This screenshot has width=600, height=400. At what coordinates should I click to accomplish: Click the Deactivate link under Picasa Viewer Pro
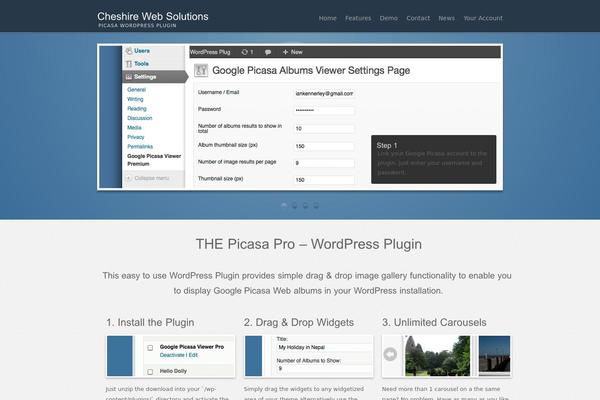pos(173,355)
